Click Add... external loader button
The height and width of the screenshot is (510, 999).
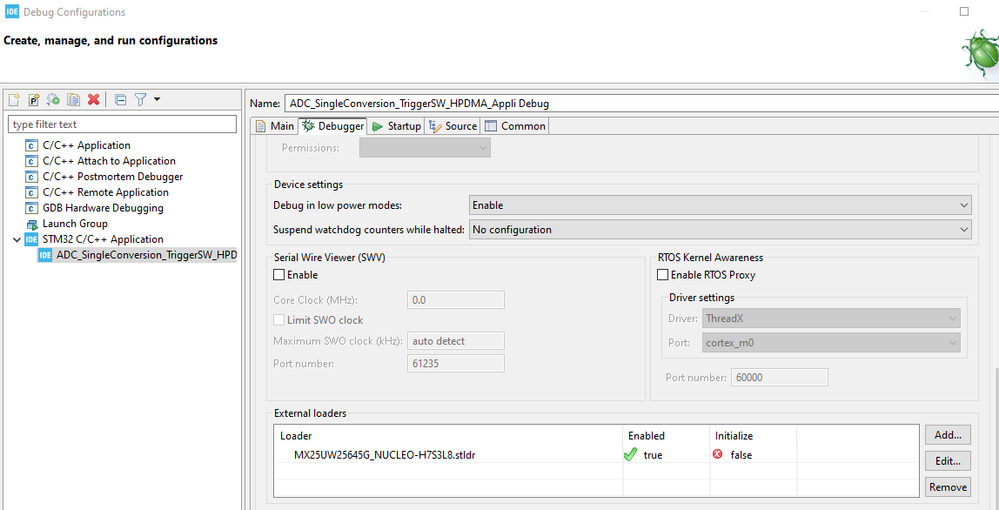pyautogui.click(x=947, y=435)
